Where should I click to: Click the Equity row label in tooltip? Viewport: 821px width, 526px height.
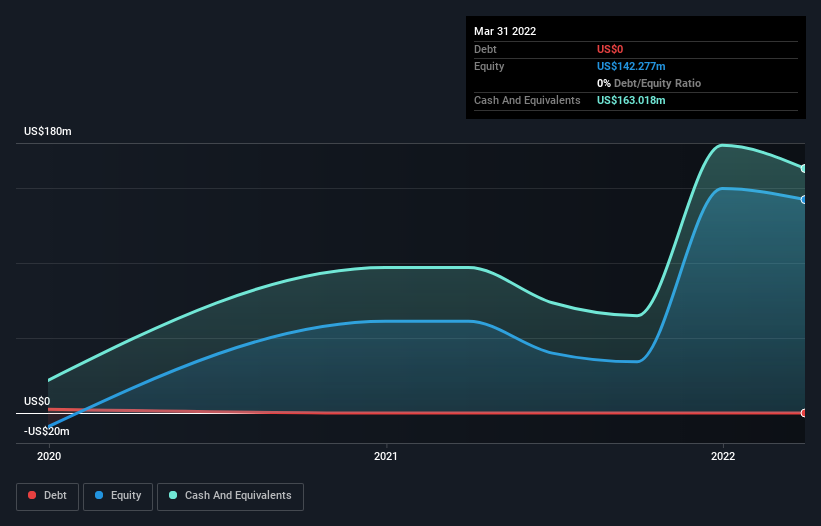point(489,66)
